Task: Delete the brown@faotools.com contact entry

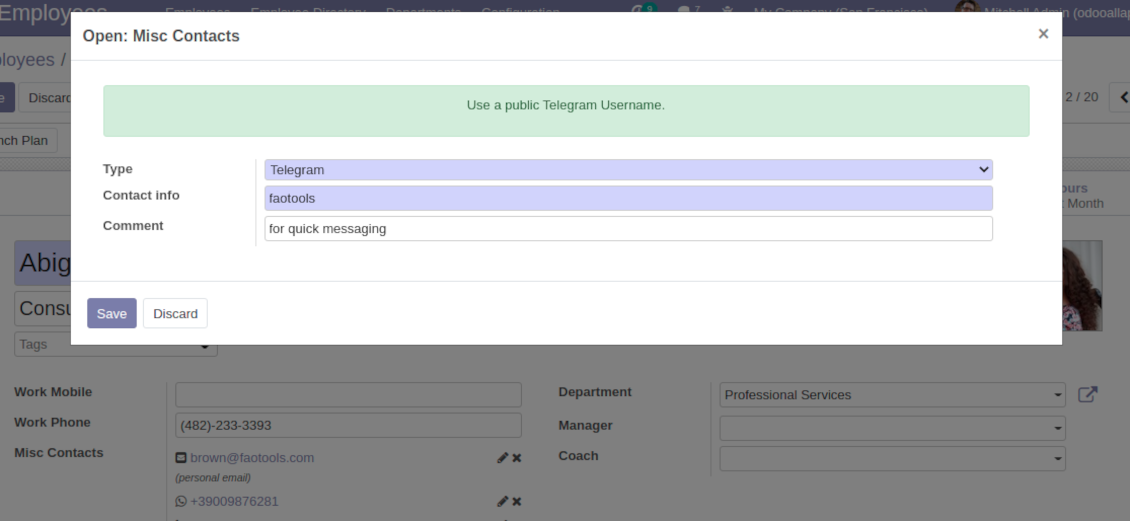Action: (x=517, y=458)
